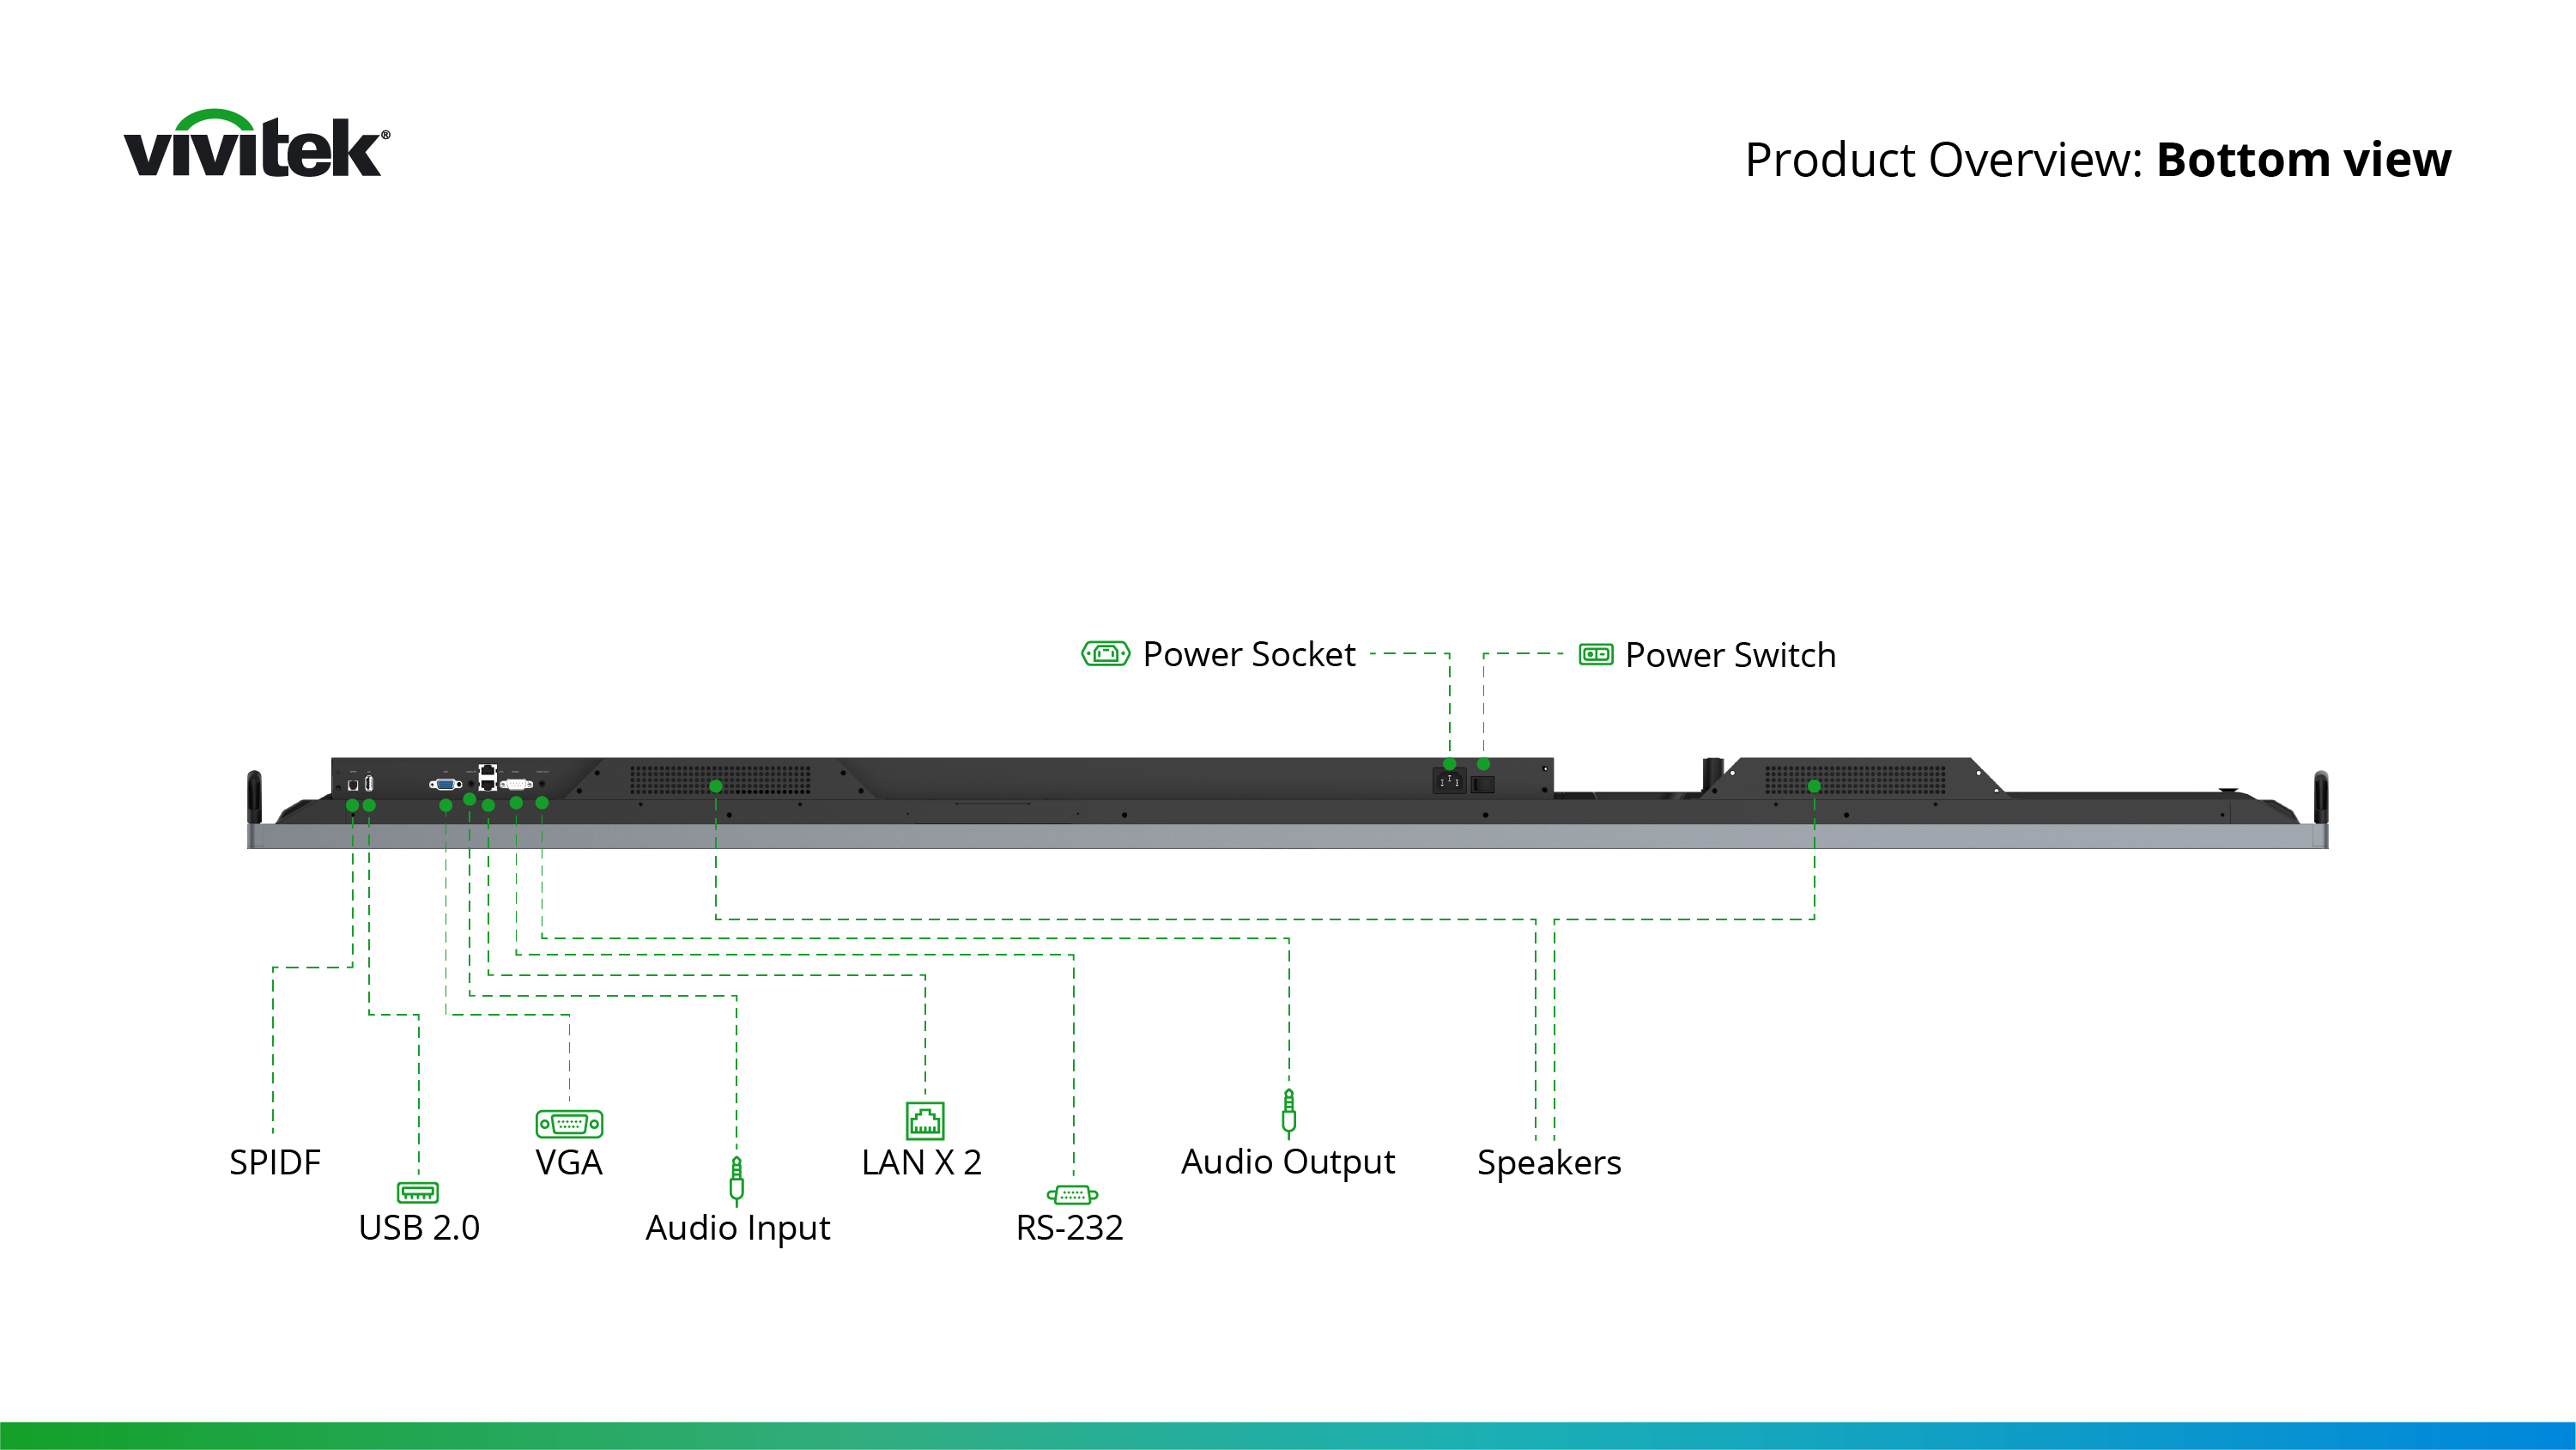Click the power socket on the display
This screenshot has width=2576, height=1450.
click(x=1449, y=782)
